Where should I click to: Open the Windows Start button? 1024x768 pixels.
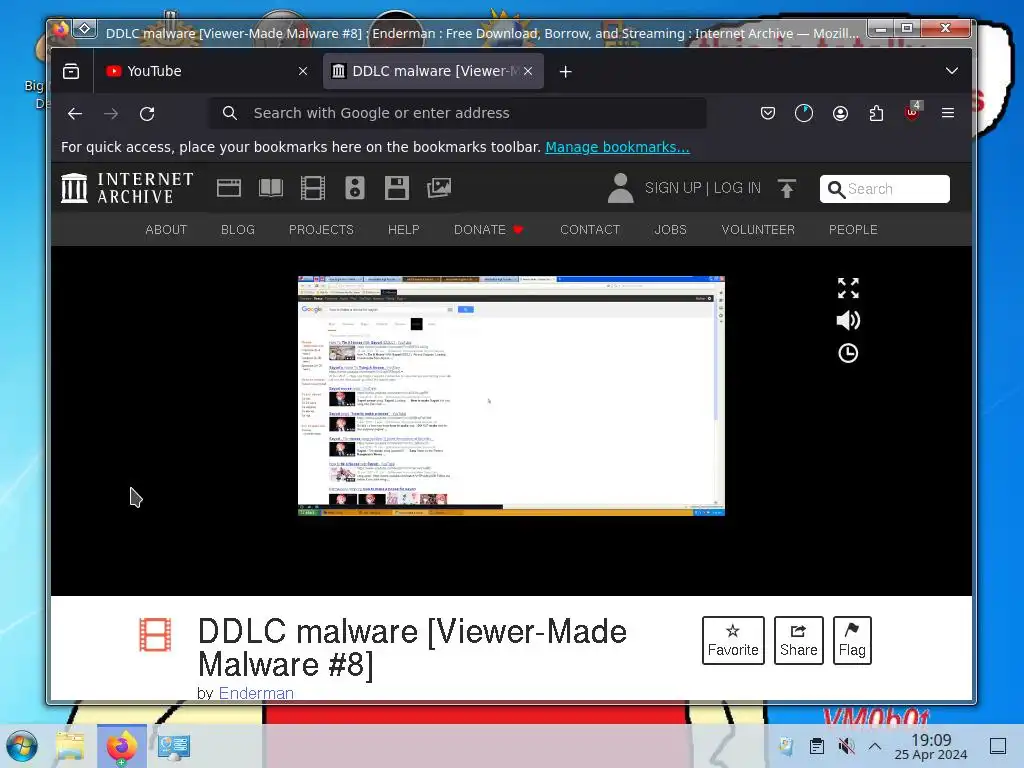(x=22, y=746)
